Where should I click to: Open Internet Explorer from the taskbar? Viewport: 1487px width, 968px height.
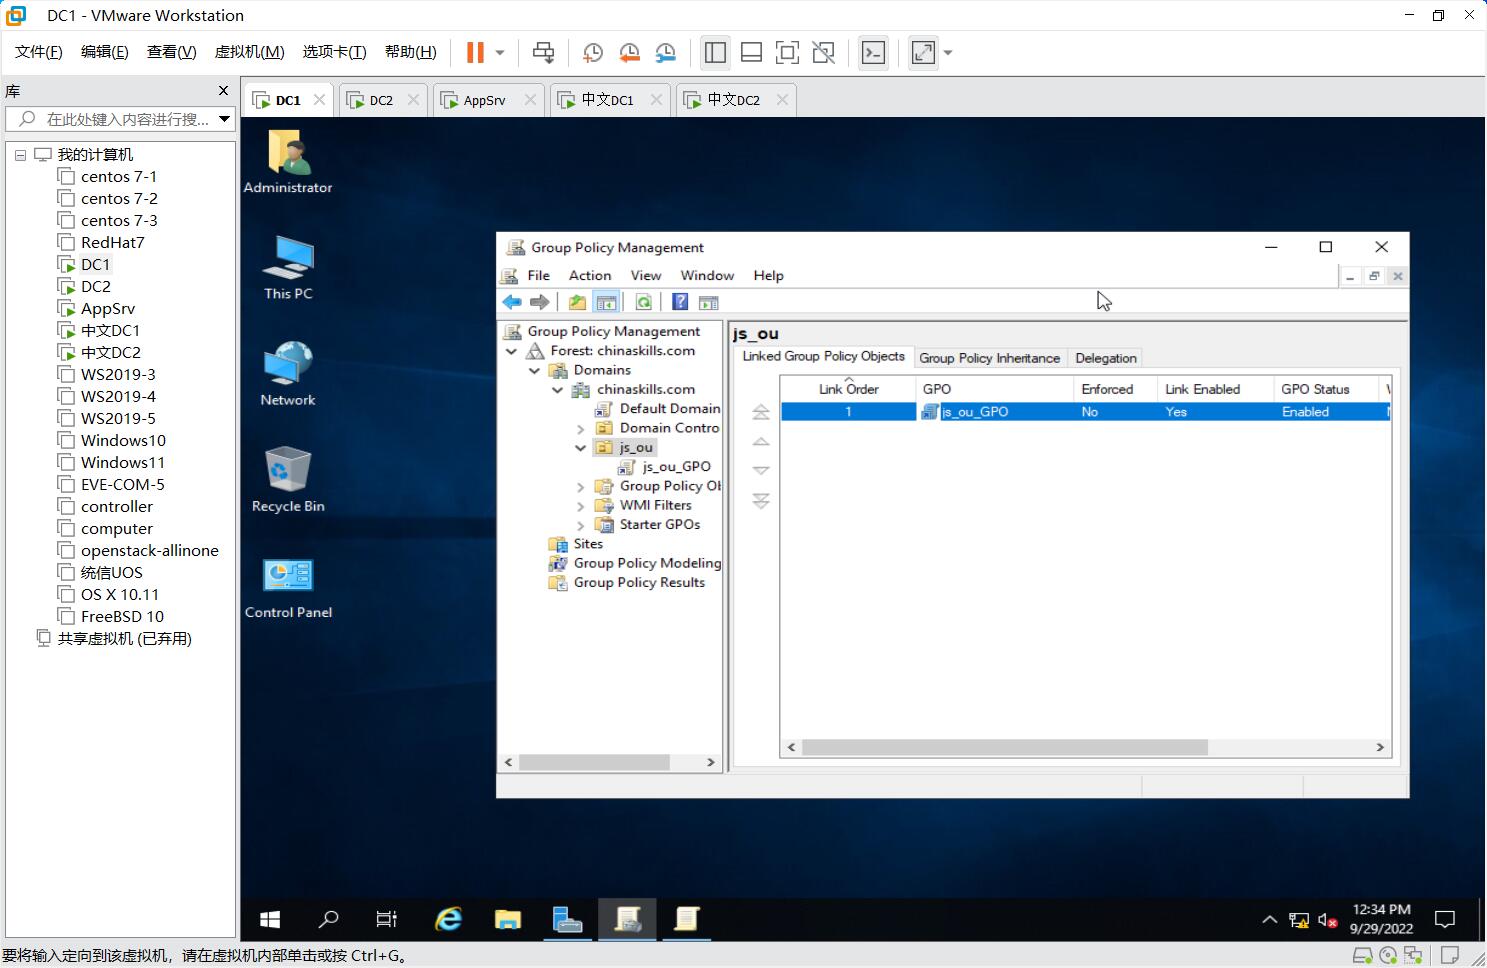coord(448,919)
